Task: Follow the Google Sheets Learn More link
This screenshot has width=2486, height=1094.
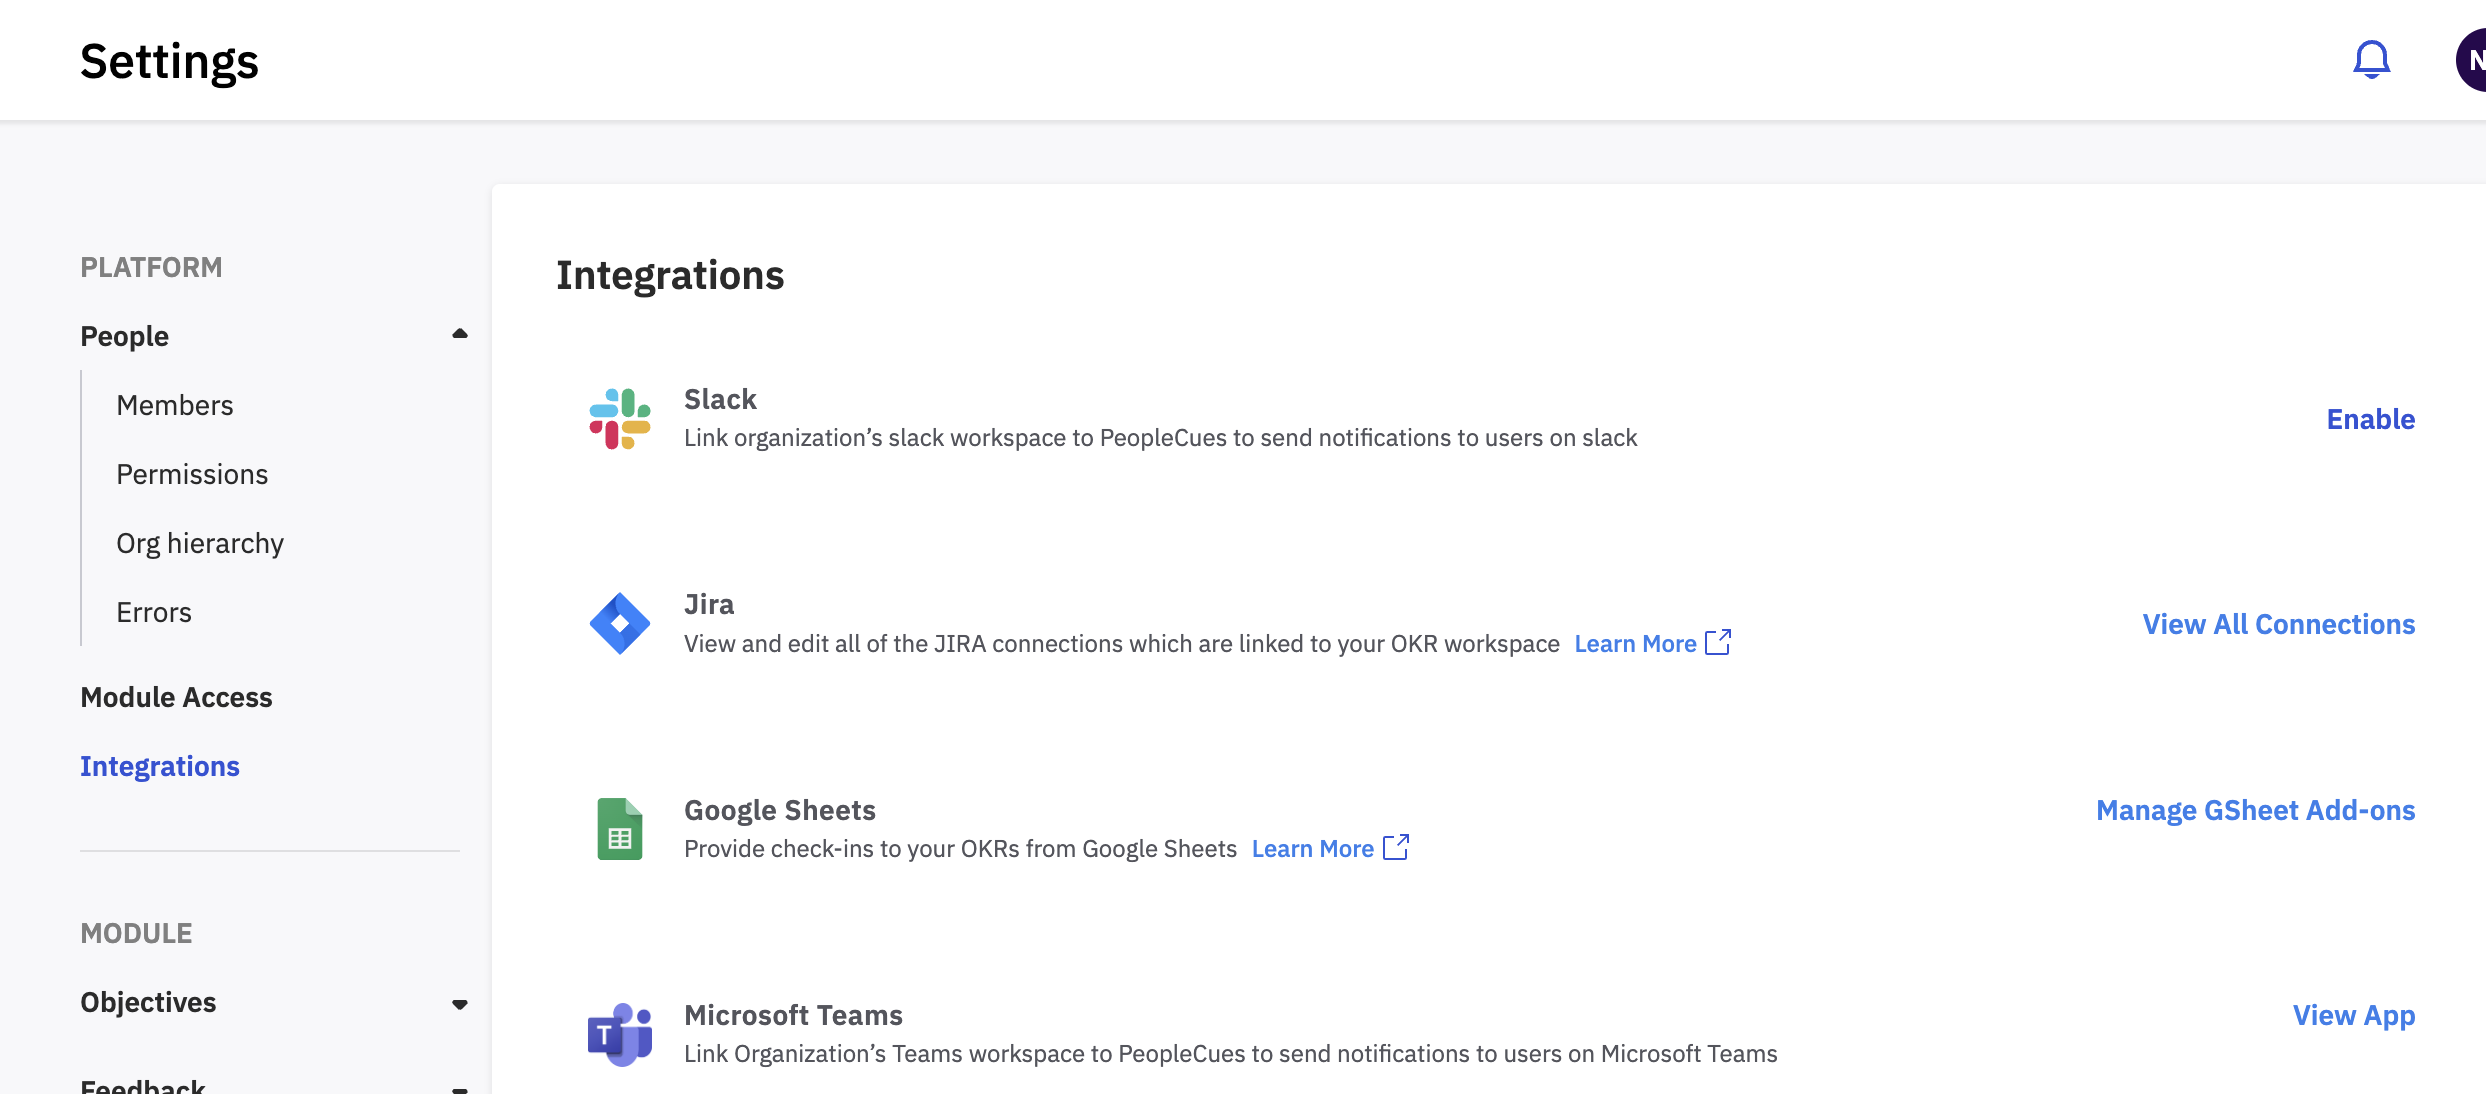Action: click(1313, 848)
